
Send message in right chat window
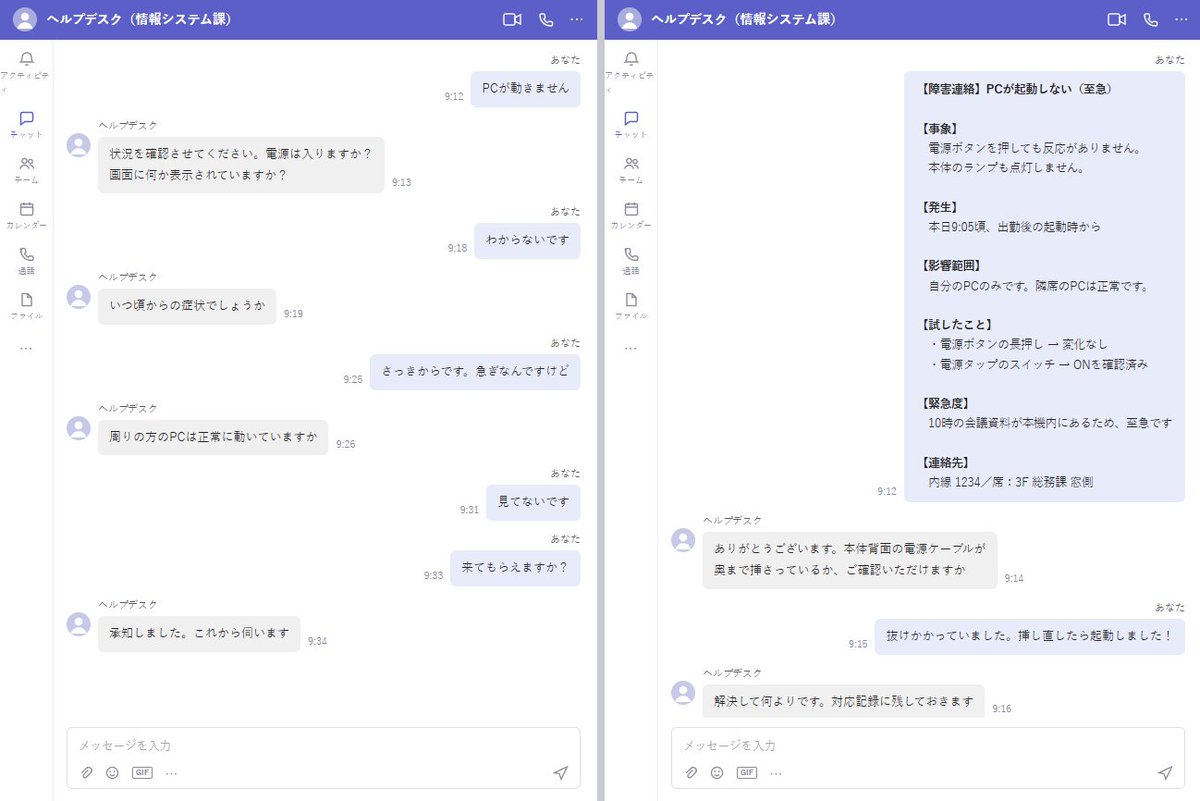[x=1165, y=773]
